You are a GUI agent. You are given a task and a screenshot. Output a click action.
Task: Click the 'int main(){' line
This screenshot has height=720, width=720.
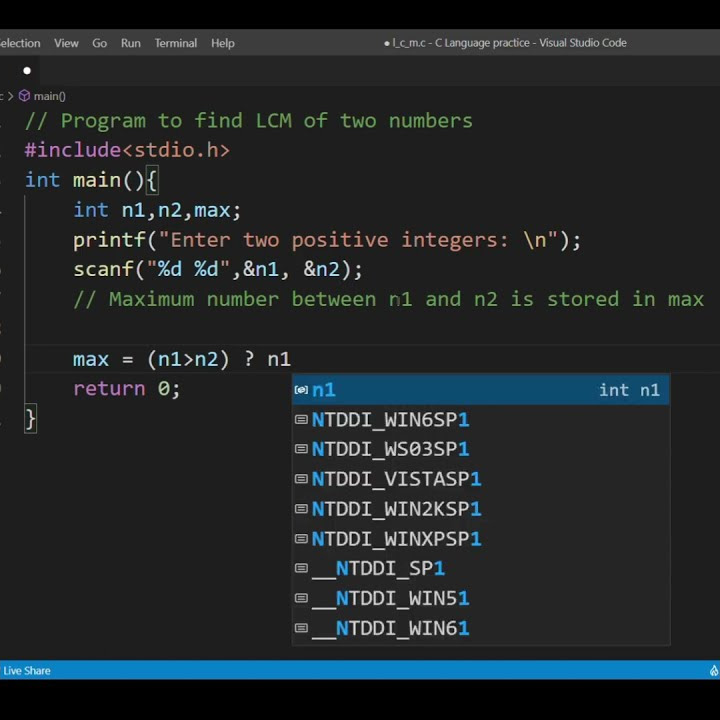click(x=91, y=180)
